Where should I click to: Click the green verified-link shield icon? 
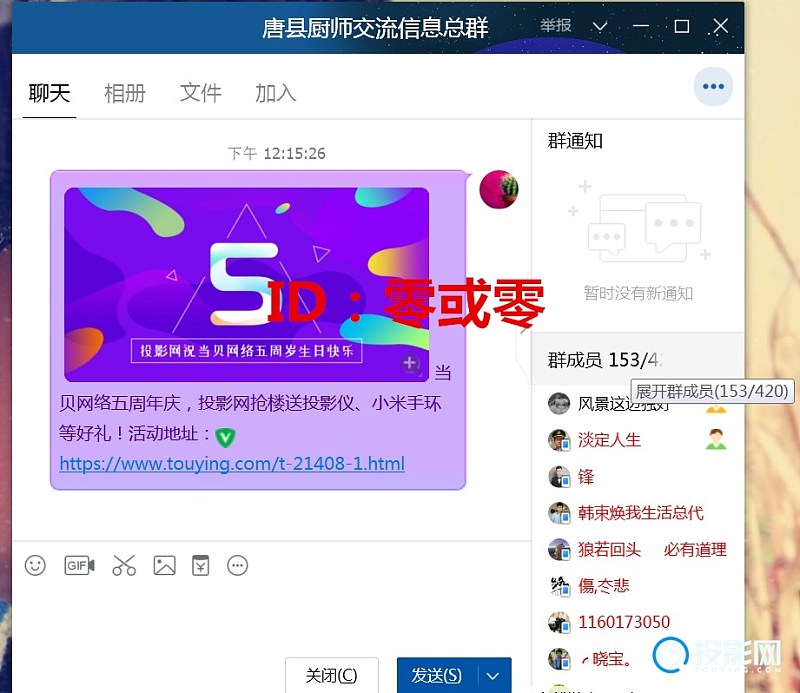point(225,437)
